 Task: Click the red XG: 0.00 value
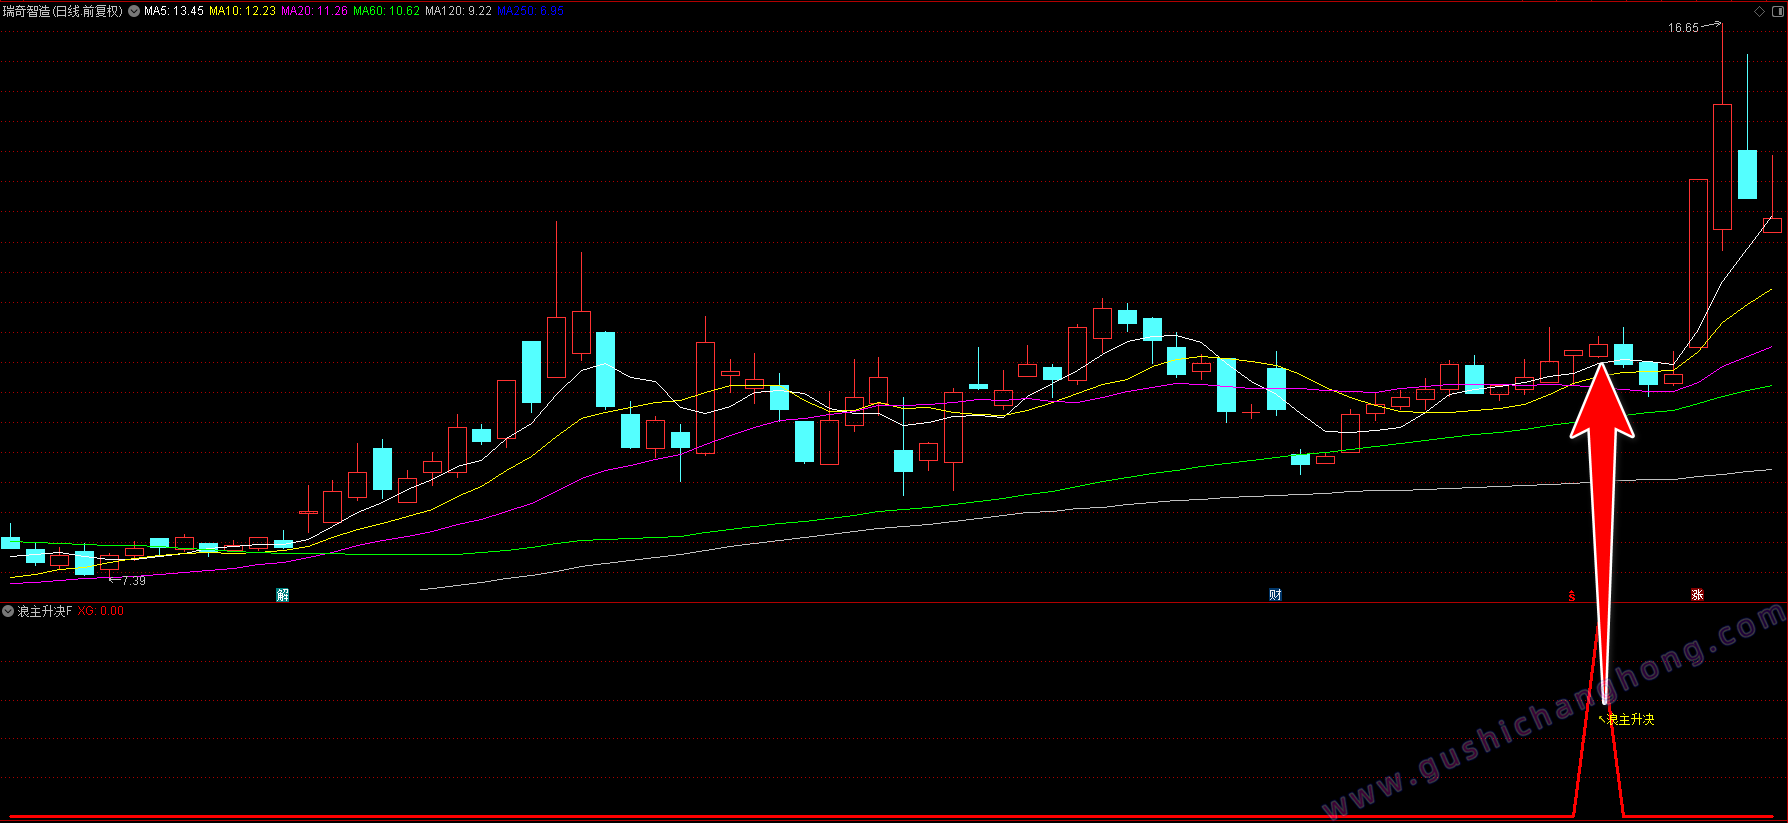[x=101, y=611]
